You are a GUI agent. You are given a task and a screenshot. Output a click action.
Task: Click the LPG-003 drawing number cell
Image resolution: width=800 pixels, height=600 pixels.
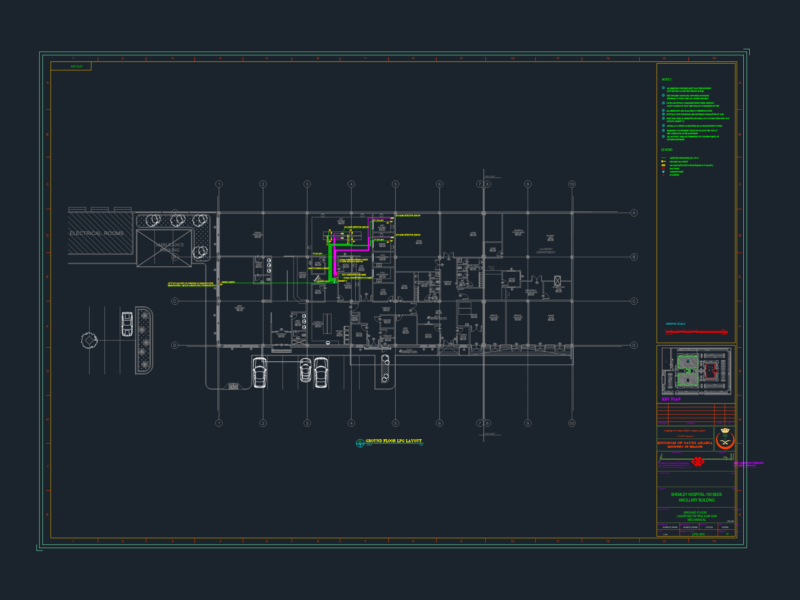tap(698, 534)
